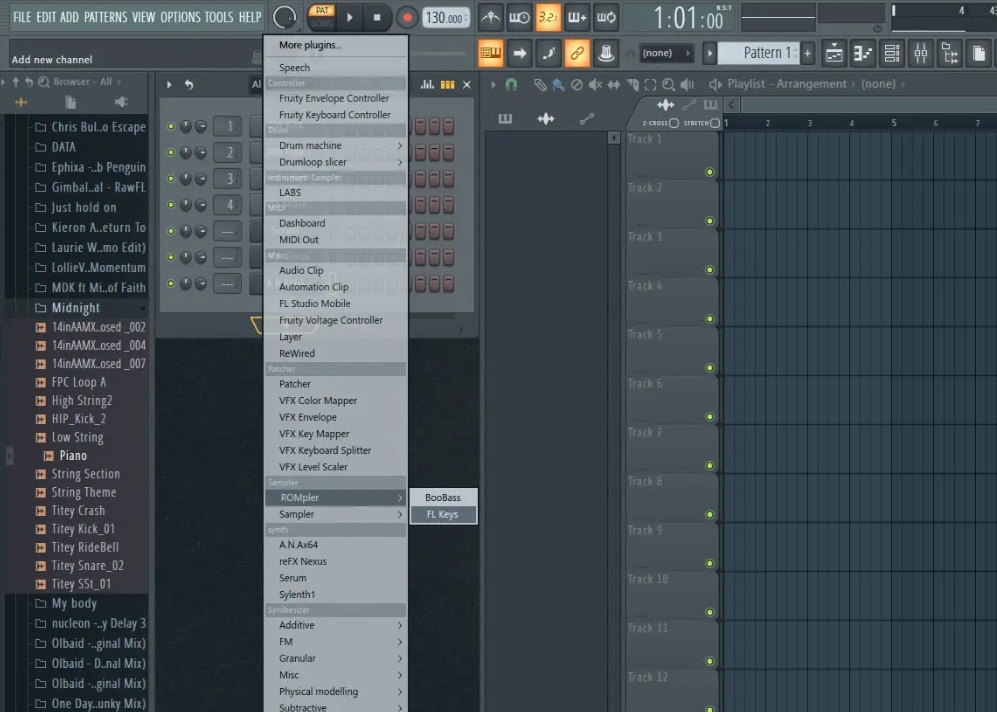Viewport: 997px width, 712px height.
Task: Select FL Keys from the ROMpler submenu
Action: [x=443, y=514]
